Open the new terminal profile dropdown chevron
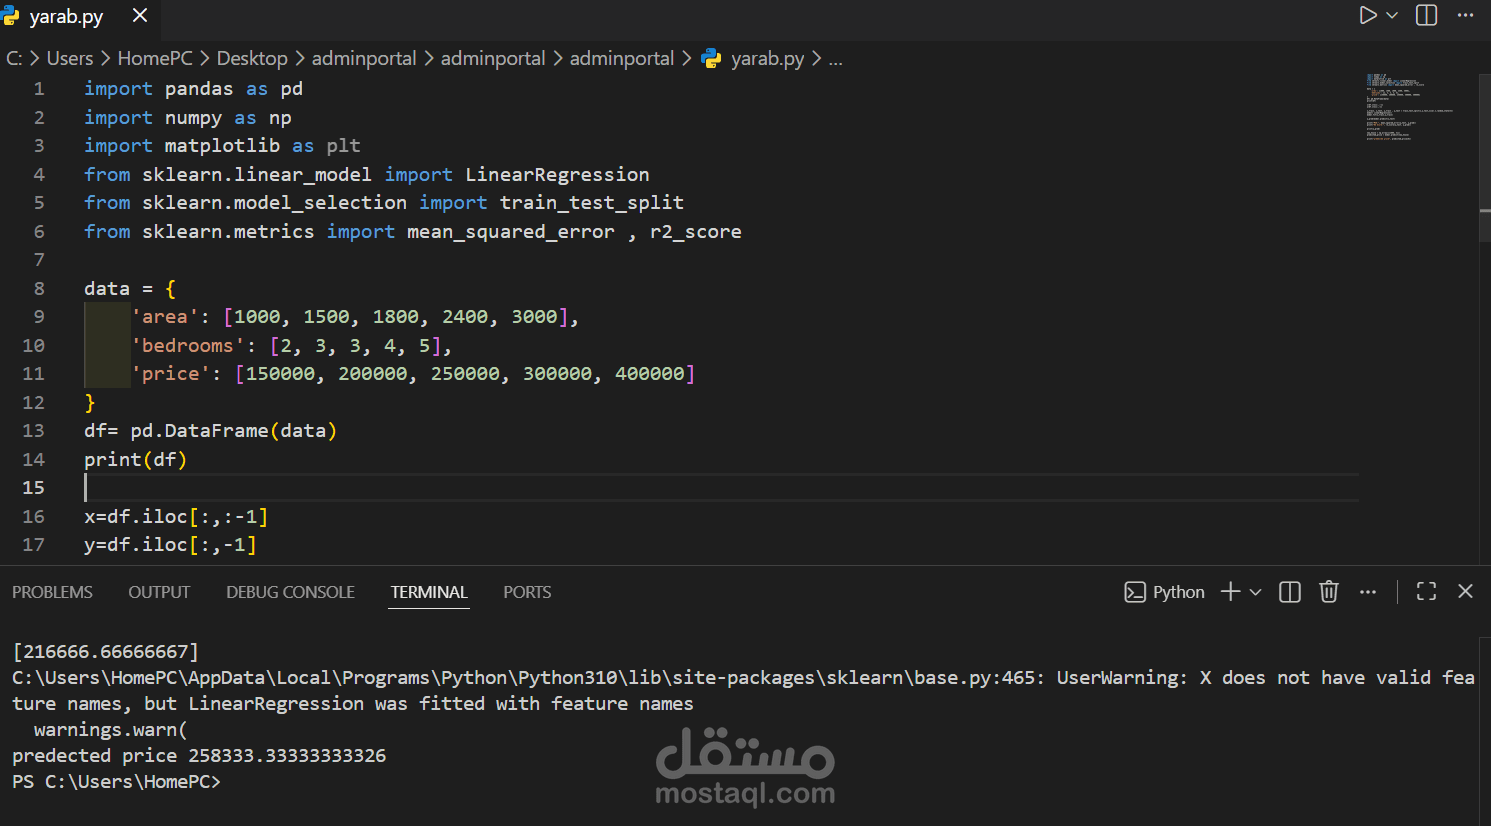The width and height of the screenshot is (1491, 826). (x=1256, y=592)
